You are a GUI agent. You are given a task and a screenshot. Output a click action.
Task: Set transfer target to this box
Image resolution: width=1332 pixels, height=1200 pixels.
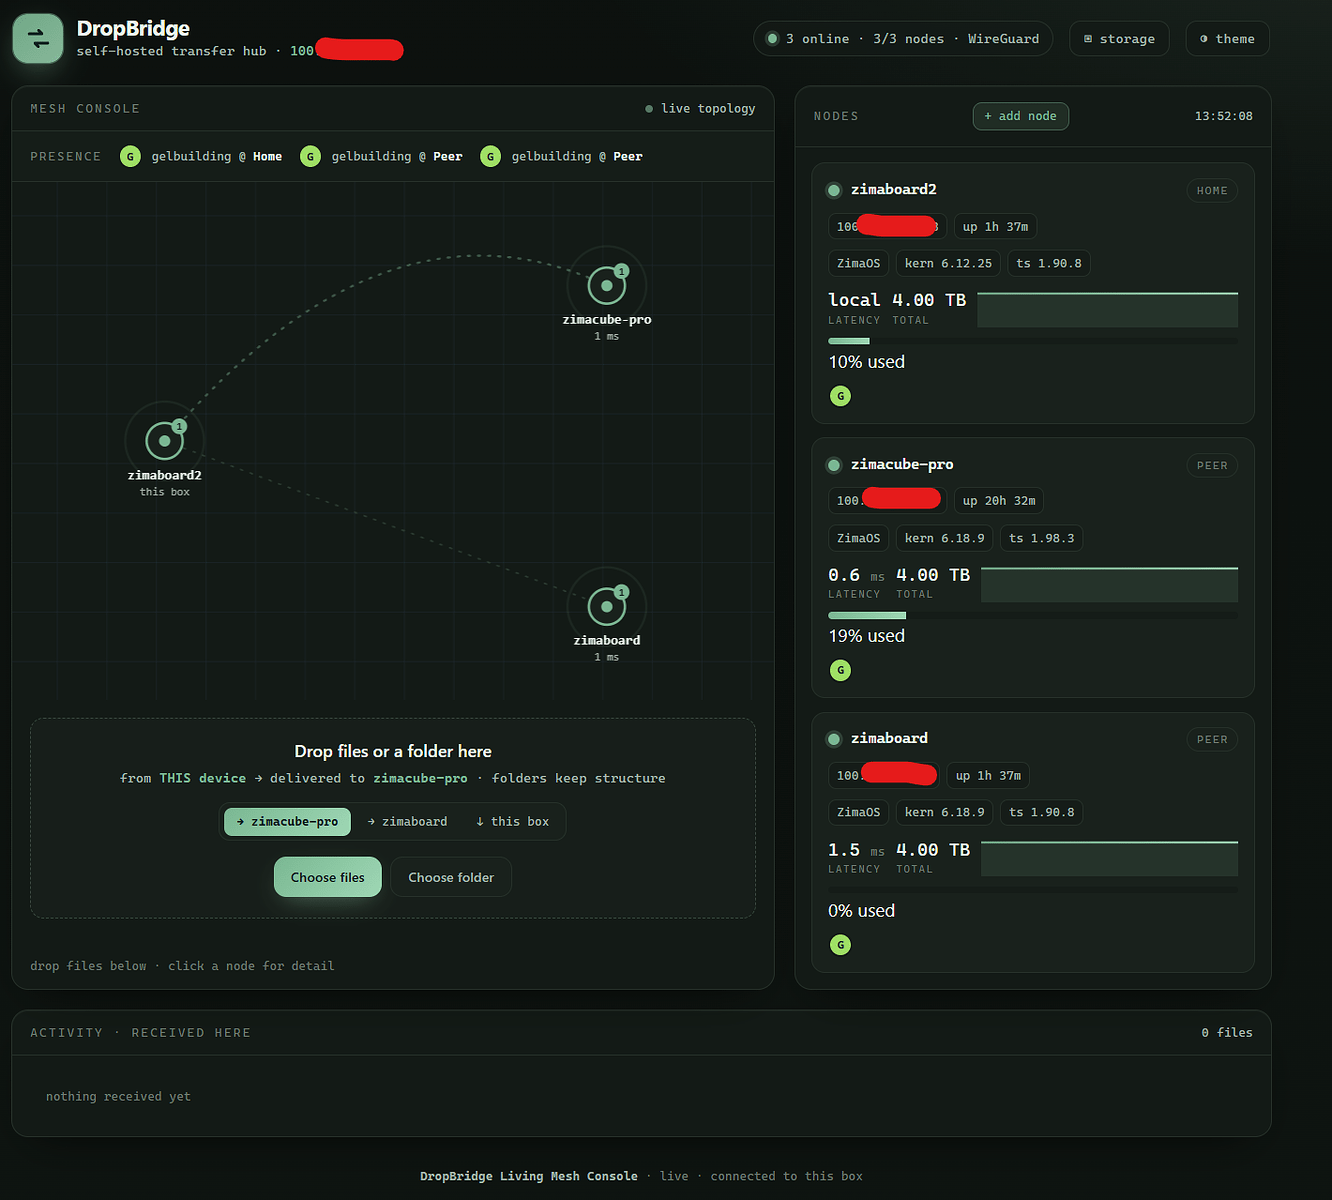click(512, 822)
